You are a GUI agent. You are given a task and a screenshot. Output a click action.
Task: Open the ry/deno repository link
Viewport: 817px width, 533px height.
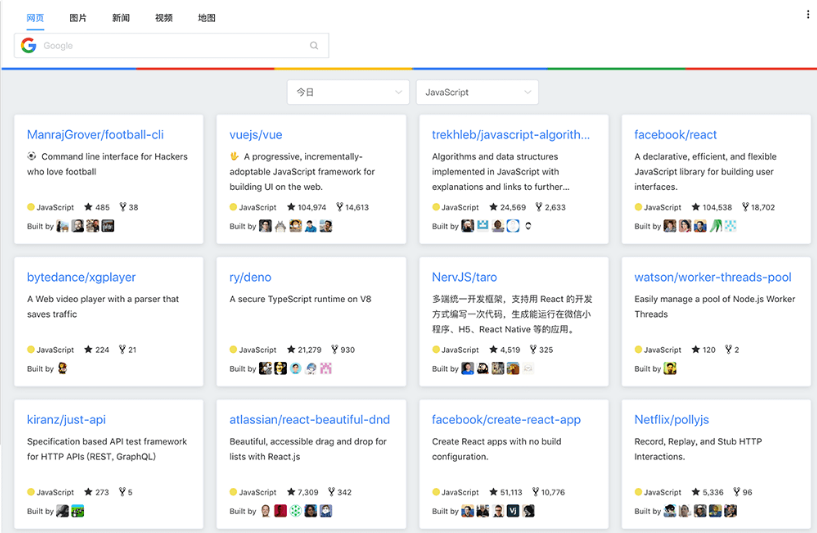250,277
